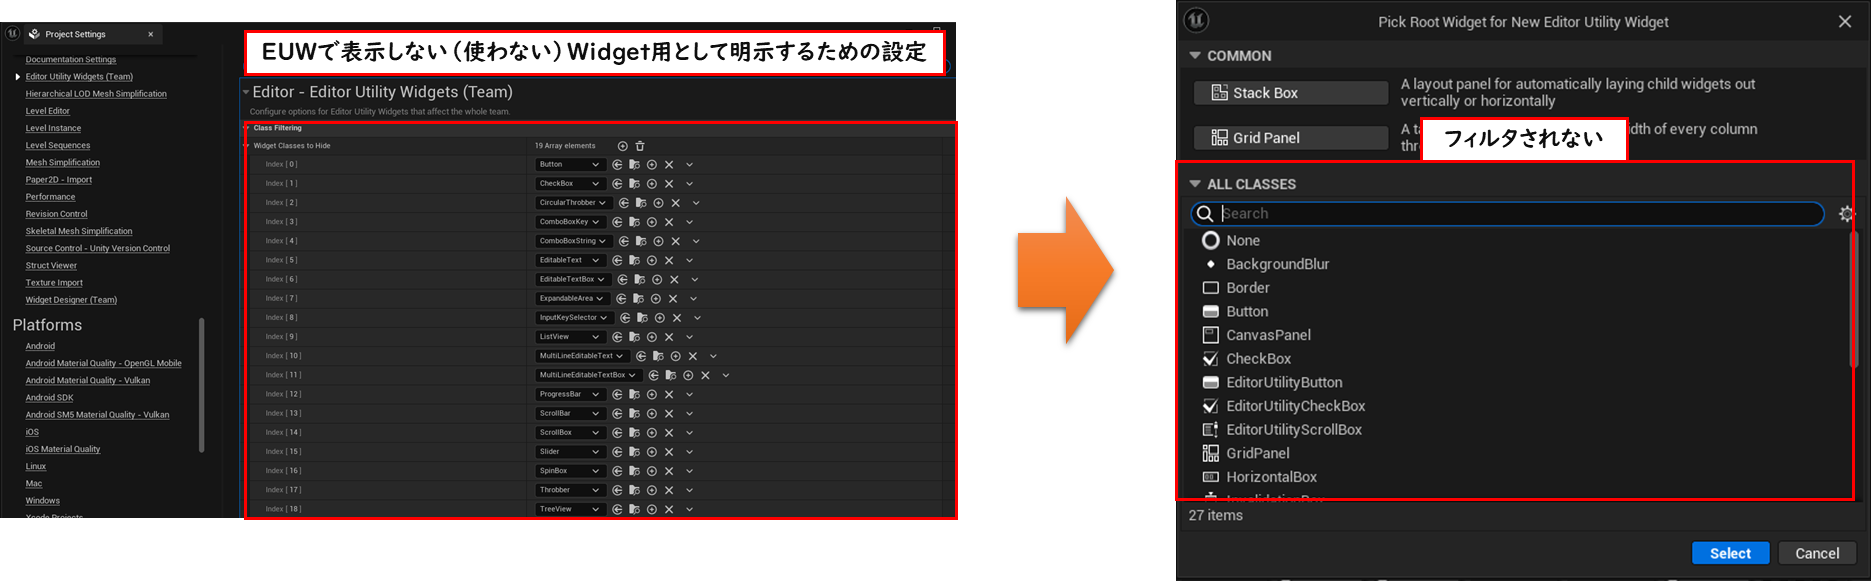Browse to ListView class in Index 9

[x=634, y=337]
